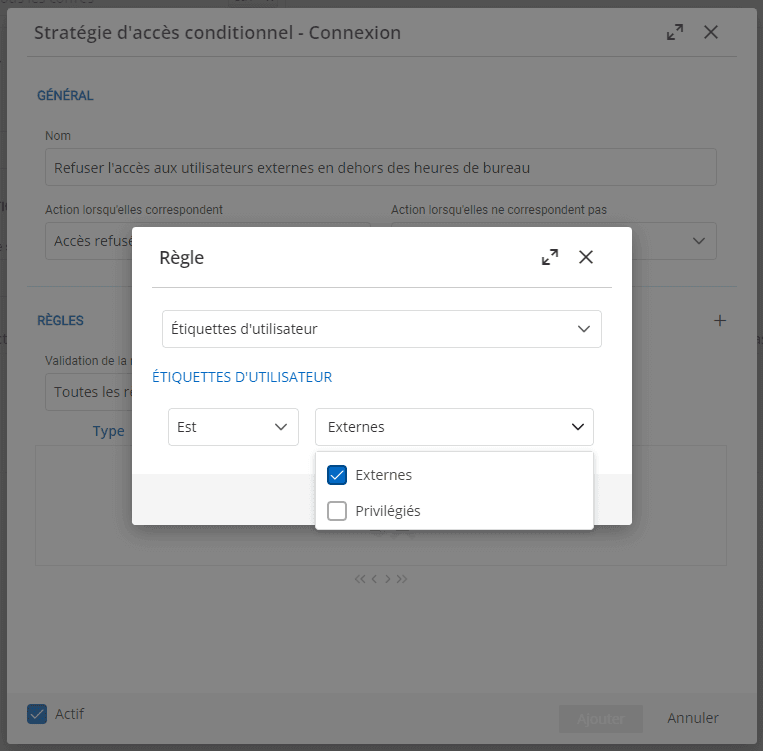Image resolution: width=763 pixels, height=751 pixels.
Task: Close the Stratégie d'accès conditionnel window
Action: click(711, 32)
